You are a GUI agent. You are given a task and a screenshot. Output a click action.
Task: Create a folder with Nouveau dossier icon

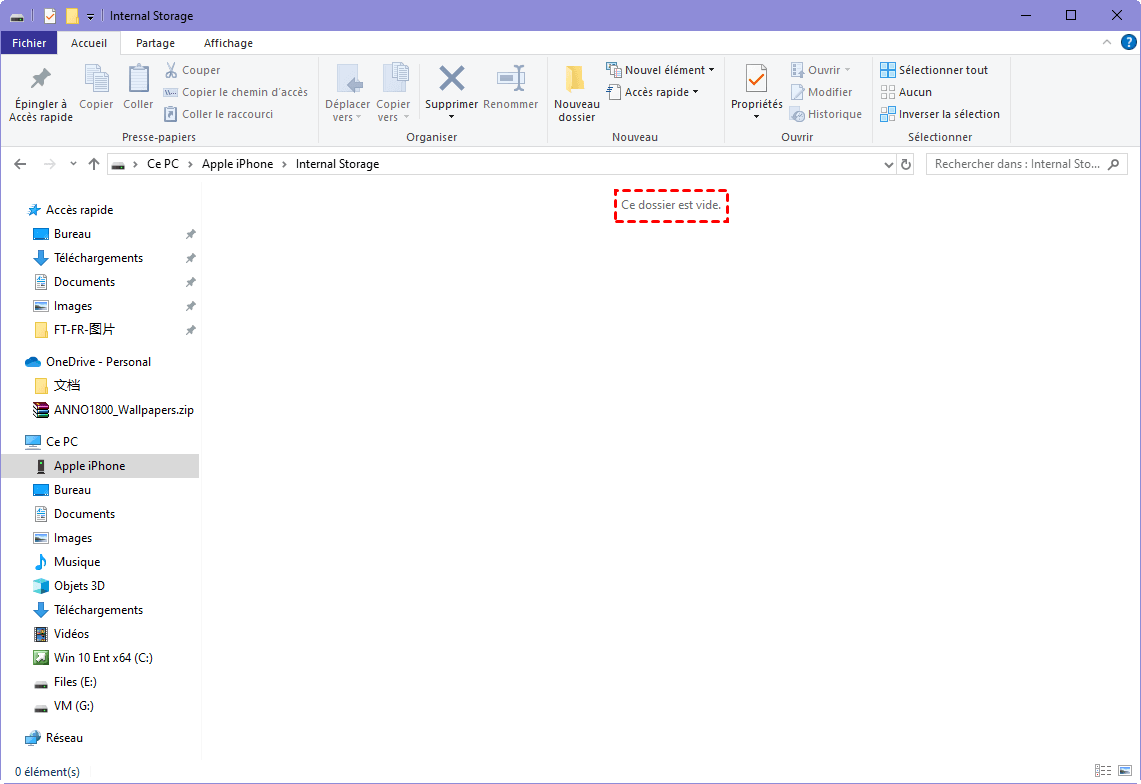[576, 80]
